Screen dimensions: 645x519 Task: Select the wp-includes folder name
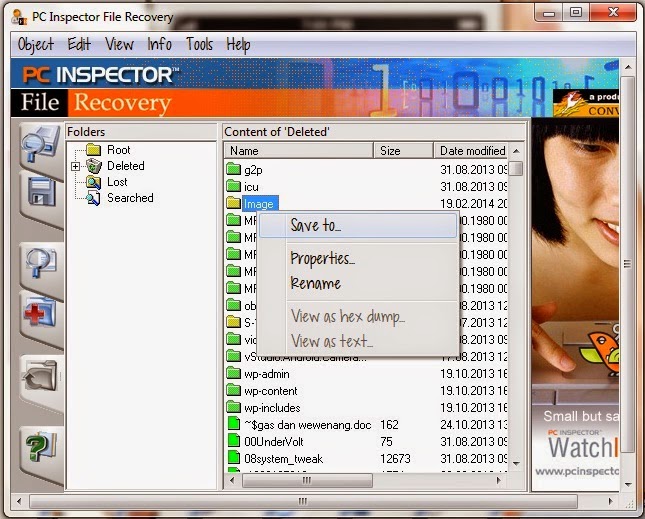[272, 408]
